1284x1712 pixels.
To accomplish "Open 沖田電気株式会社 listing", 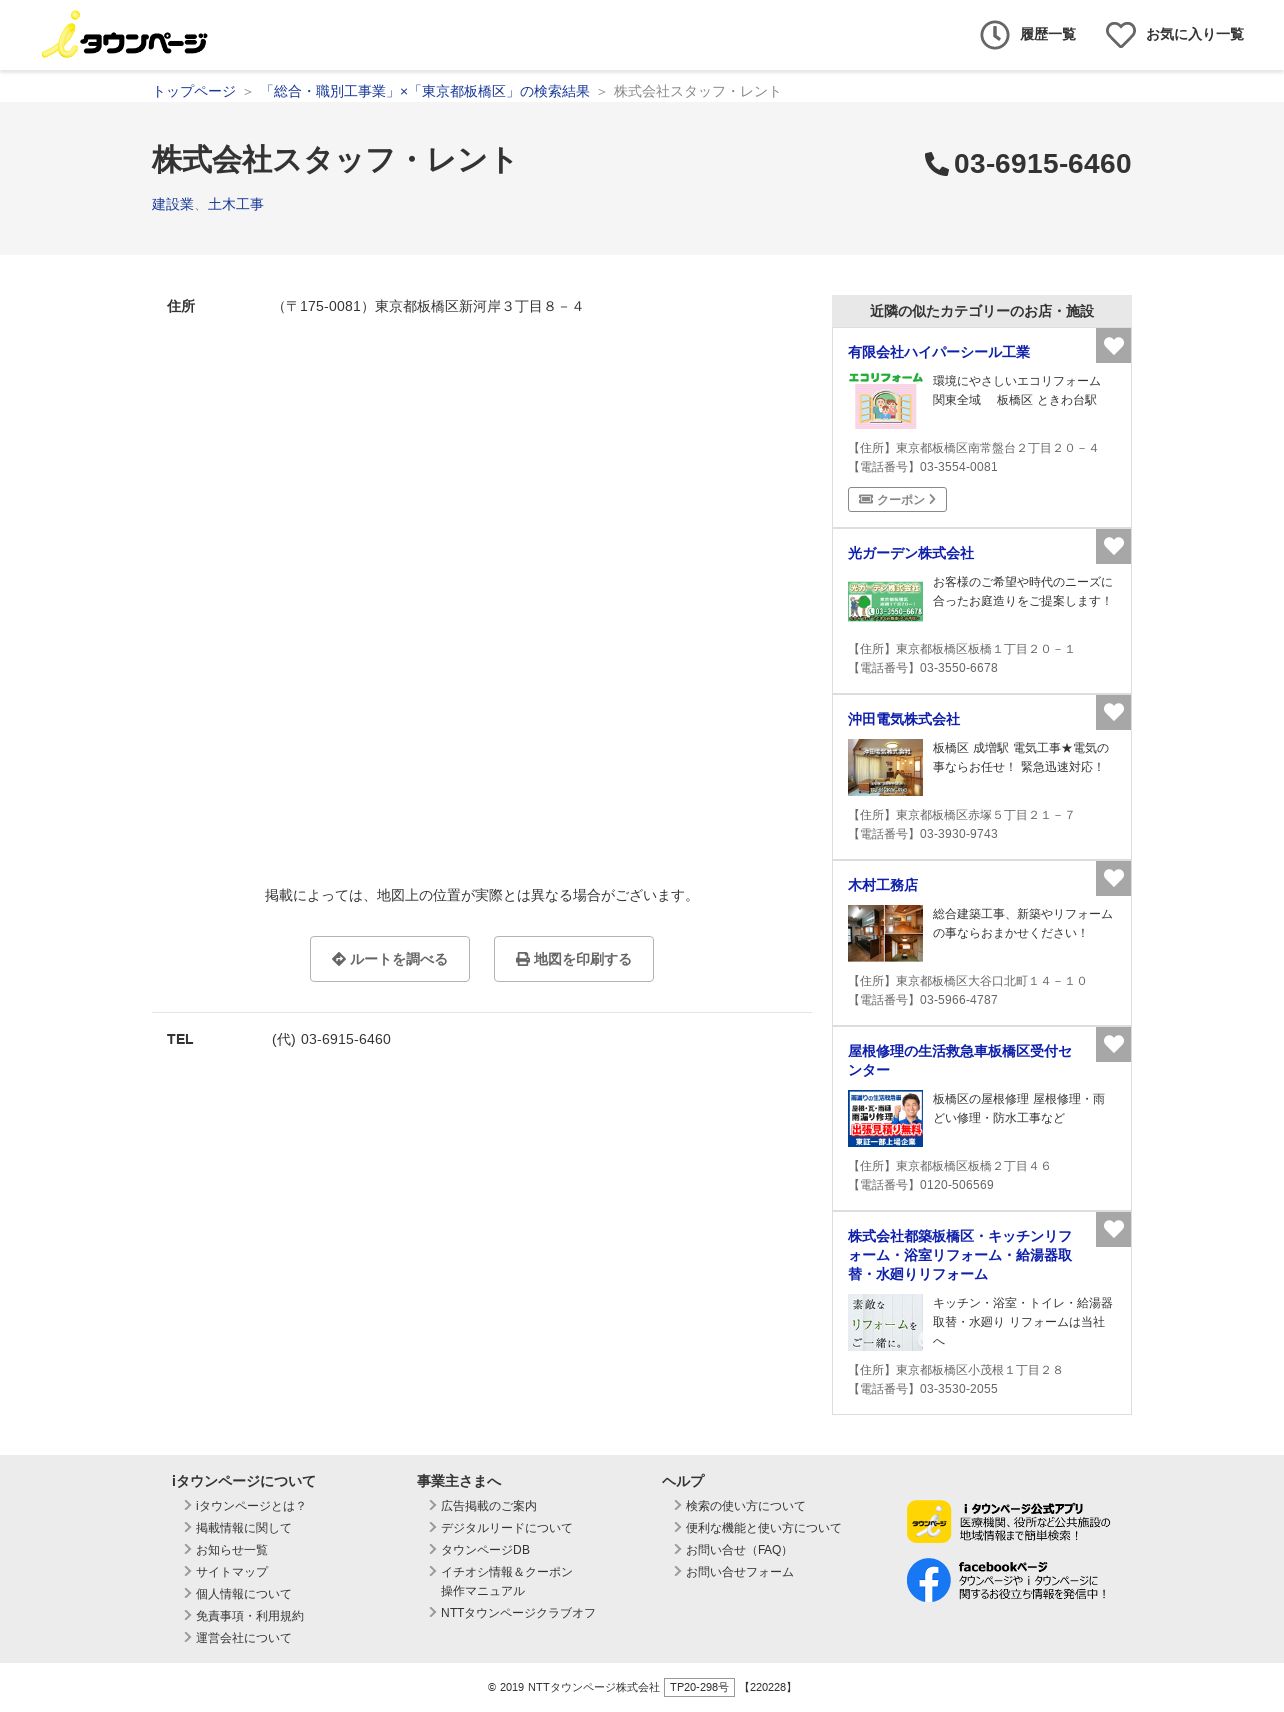I will 904,719.
